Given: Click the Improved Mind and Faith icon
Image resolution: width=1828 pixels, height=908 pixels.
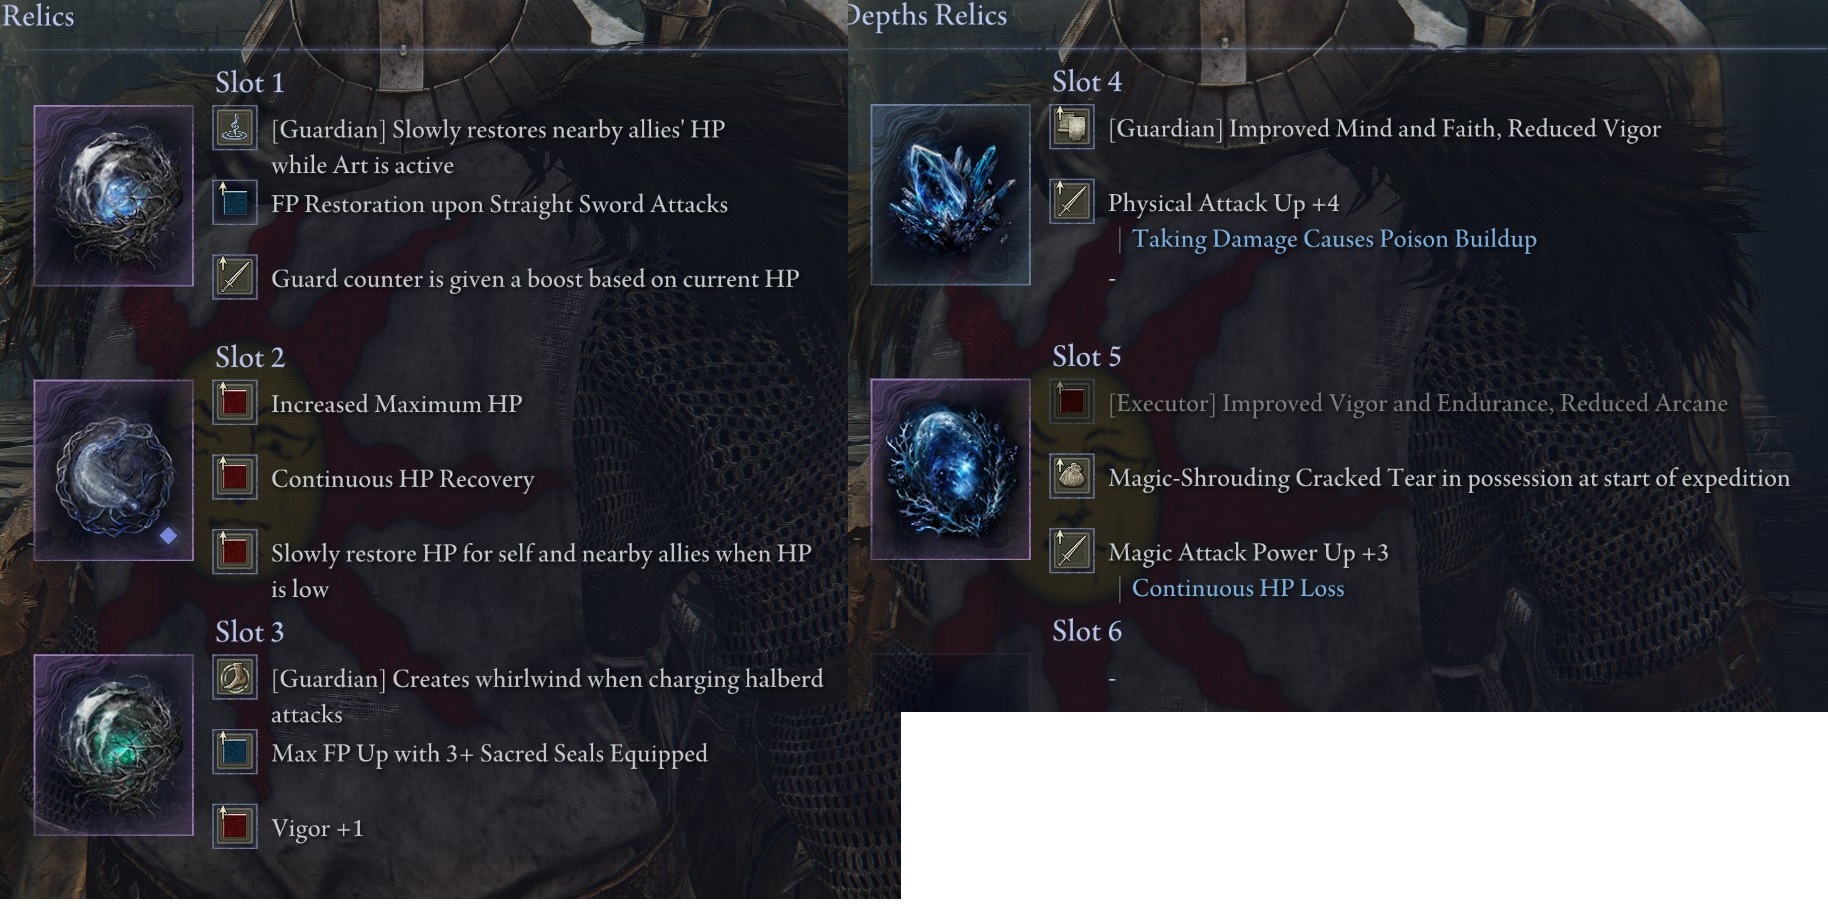Looking at the screenshot, I should pos(1072,128).
